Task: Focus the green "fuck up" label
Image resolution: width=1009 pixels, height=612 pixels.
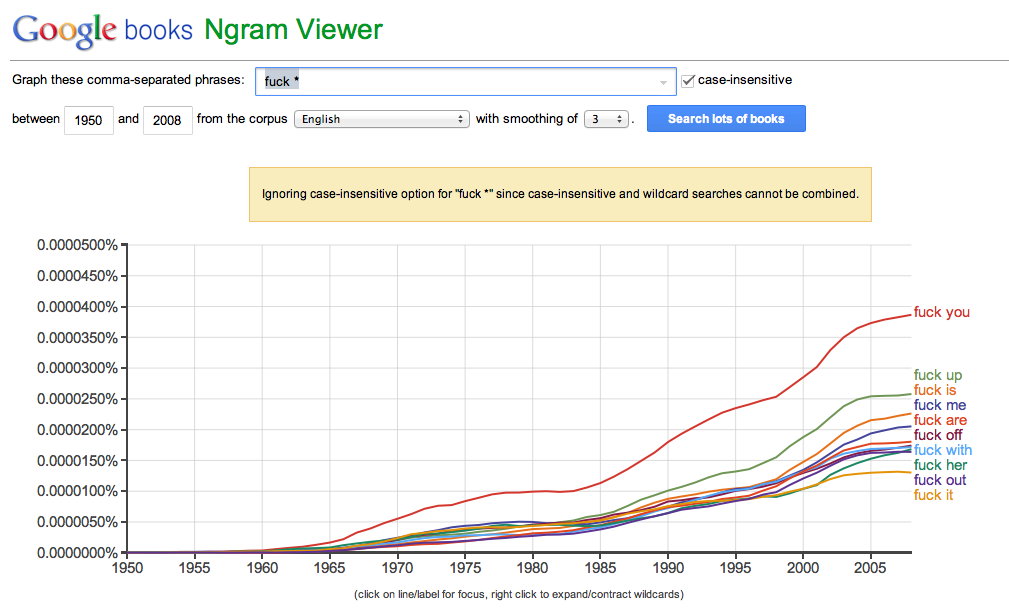Action: (x=937, y=376)
